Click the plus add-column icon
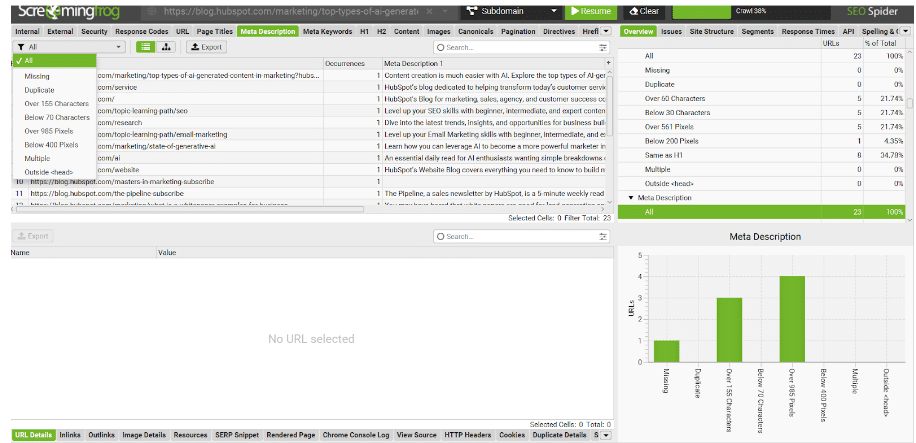The image size is (916, 443). [609, 63]
